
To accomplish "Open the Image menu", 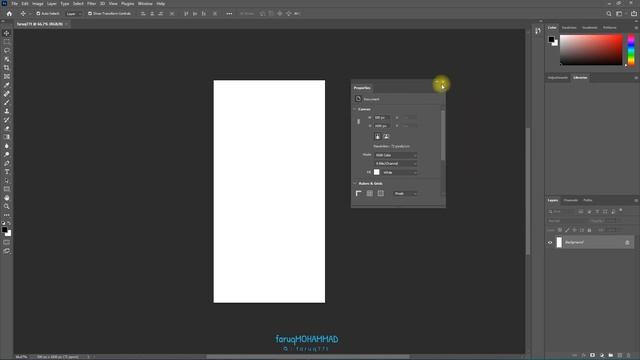I will tap(38, 4).
